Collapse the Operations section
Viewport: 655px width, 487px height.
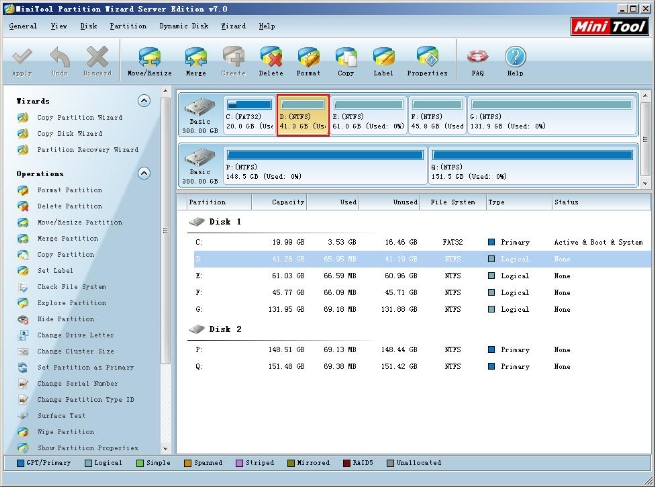coord(144,173)
